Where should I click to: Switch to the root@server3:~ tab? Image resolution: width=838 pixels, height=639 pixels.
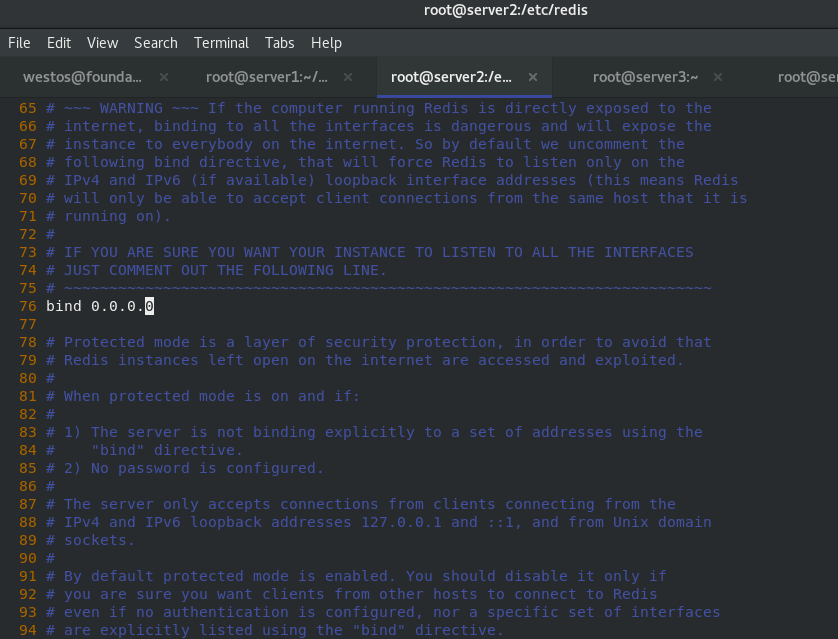click(x=645, y=77)
